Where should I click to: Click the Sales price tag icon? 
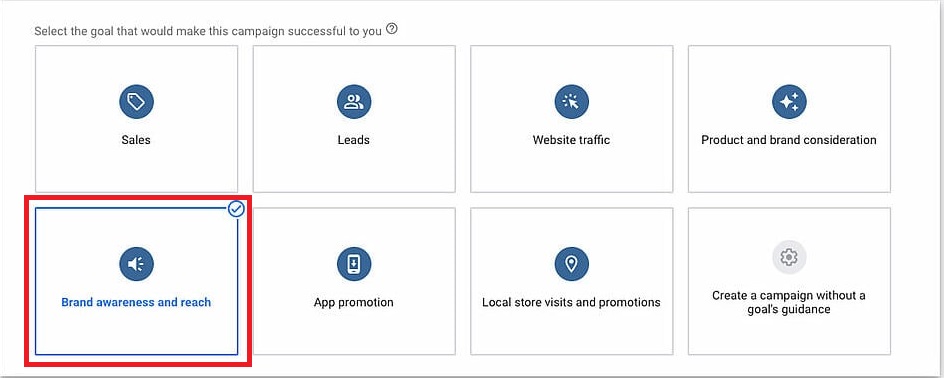click(137, 101)
